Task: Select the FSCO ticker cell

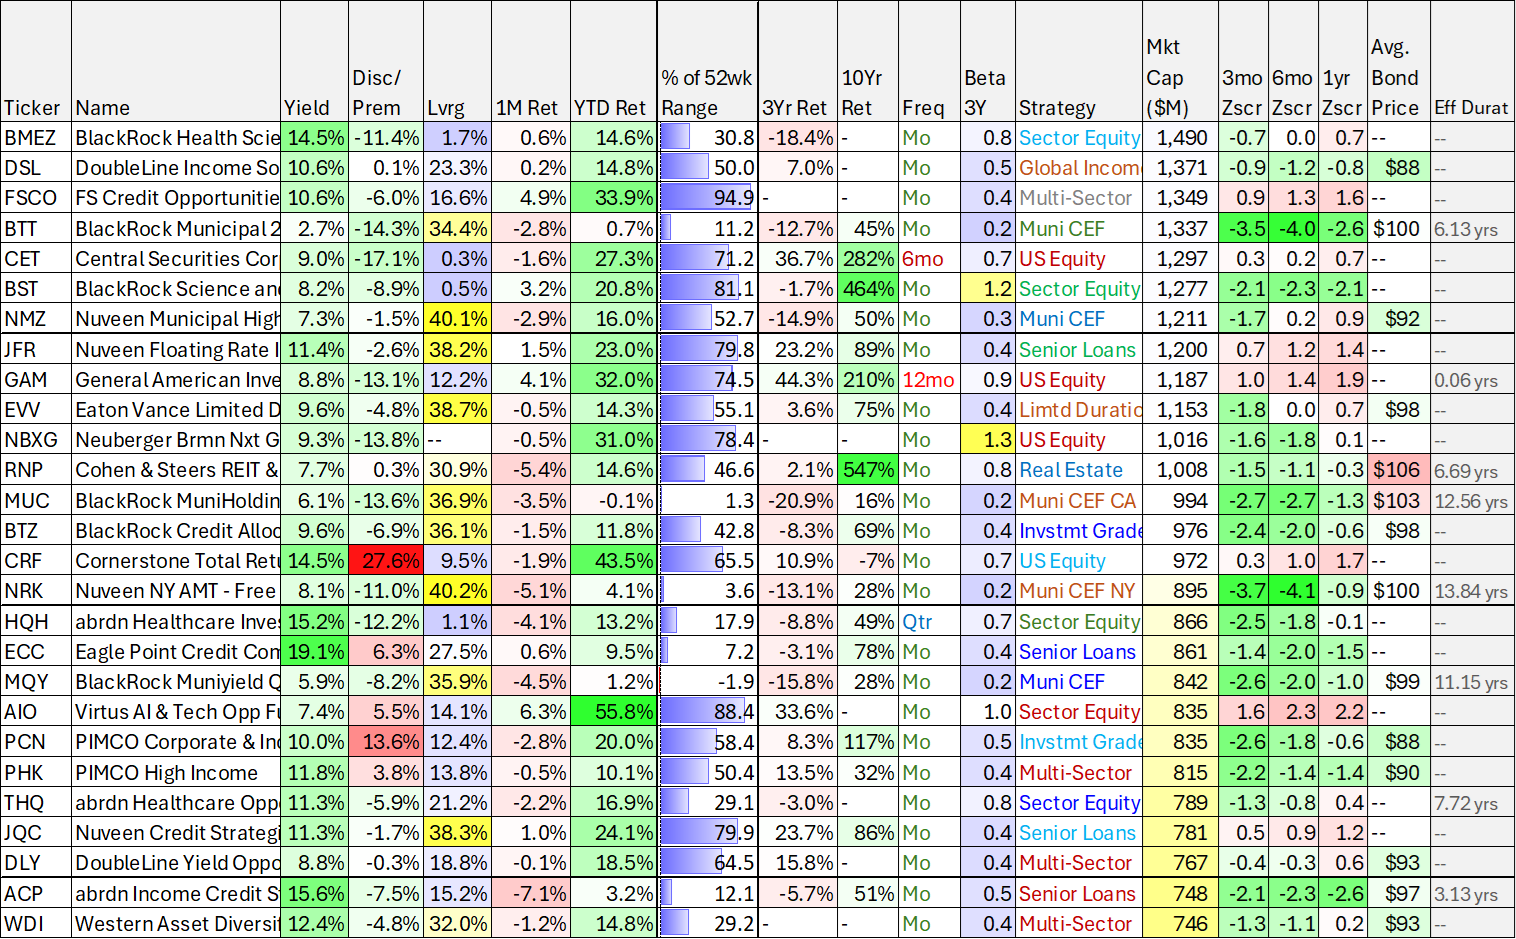Action: click(36, 198)
